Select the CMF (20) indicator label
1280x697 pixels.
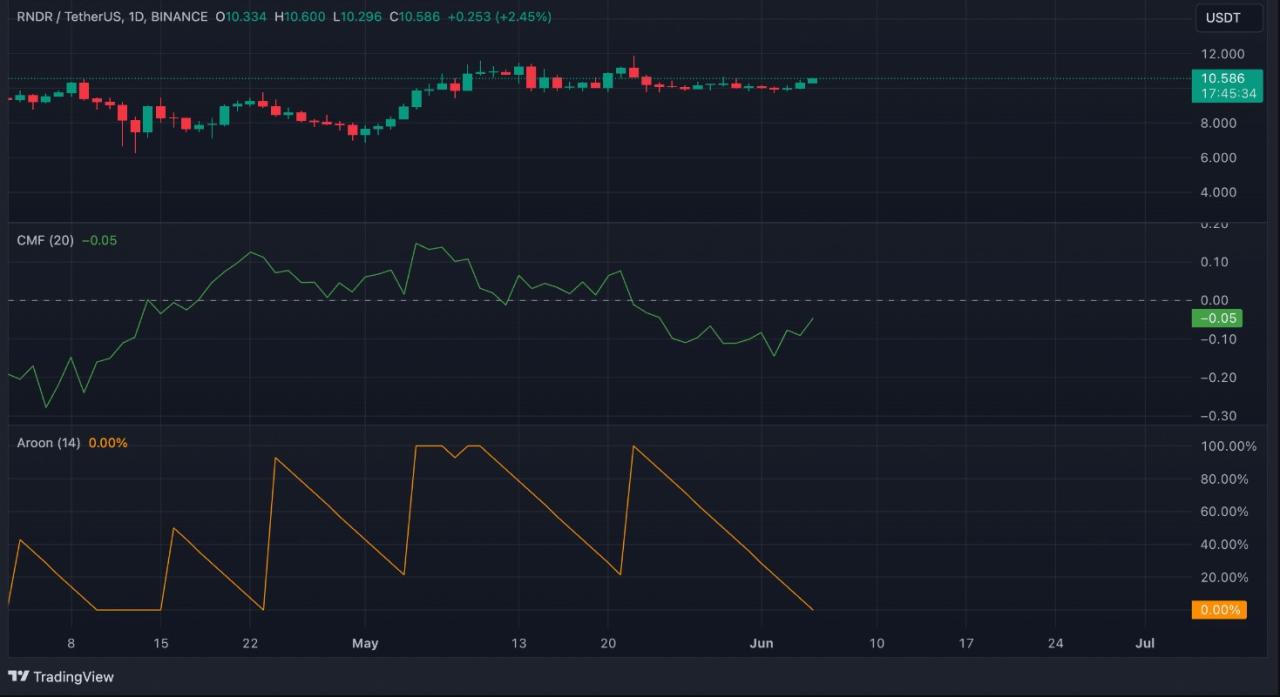pyautogui.click(x=45, y=240)
